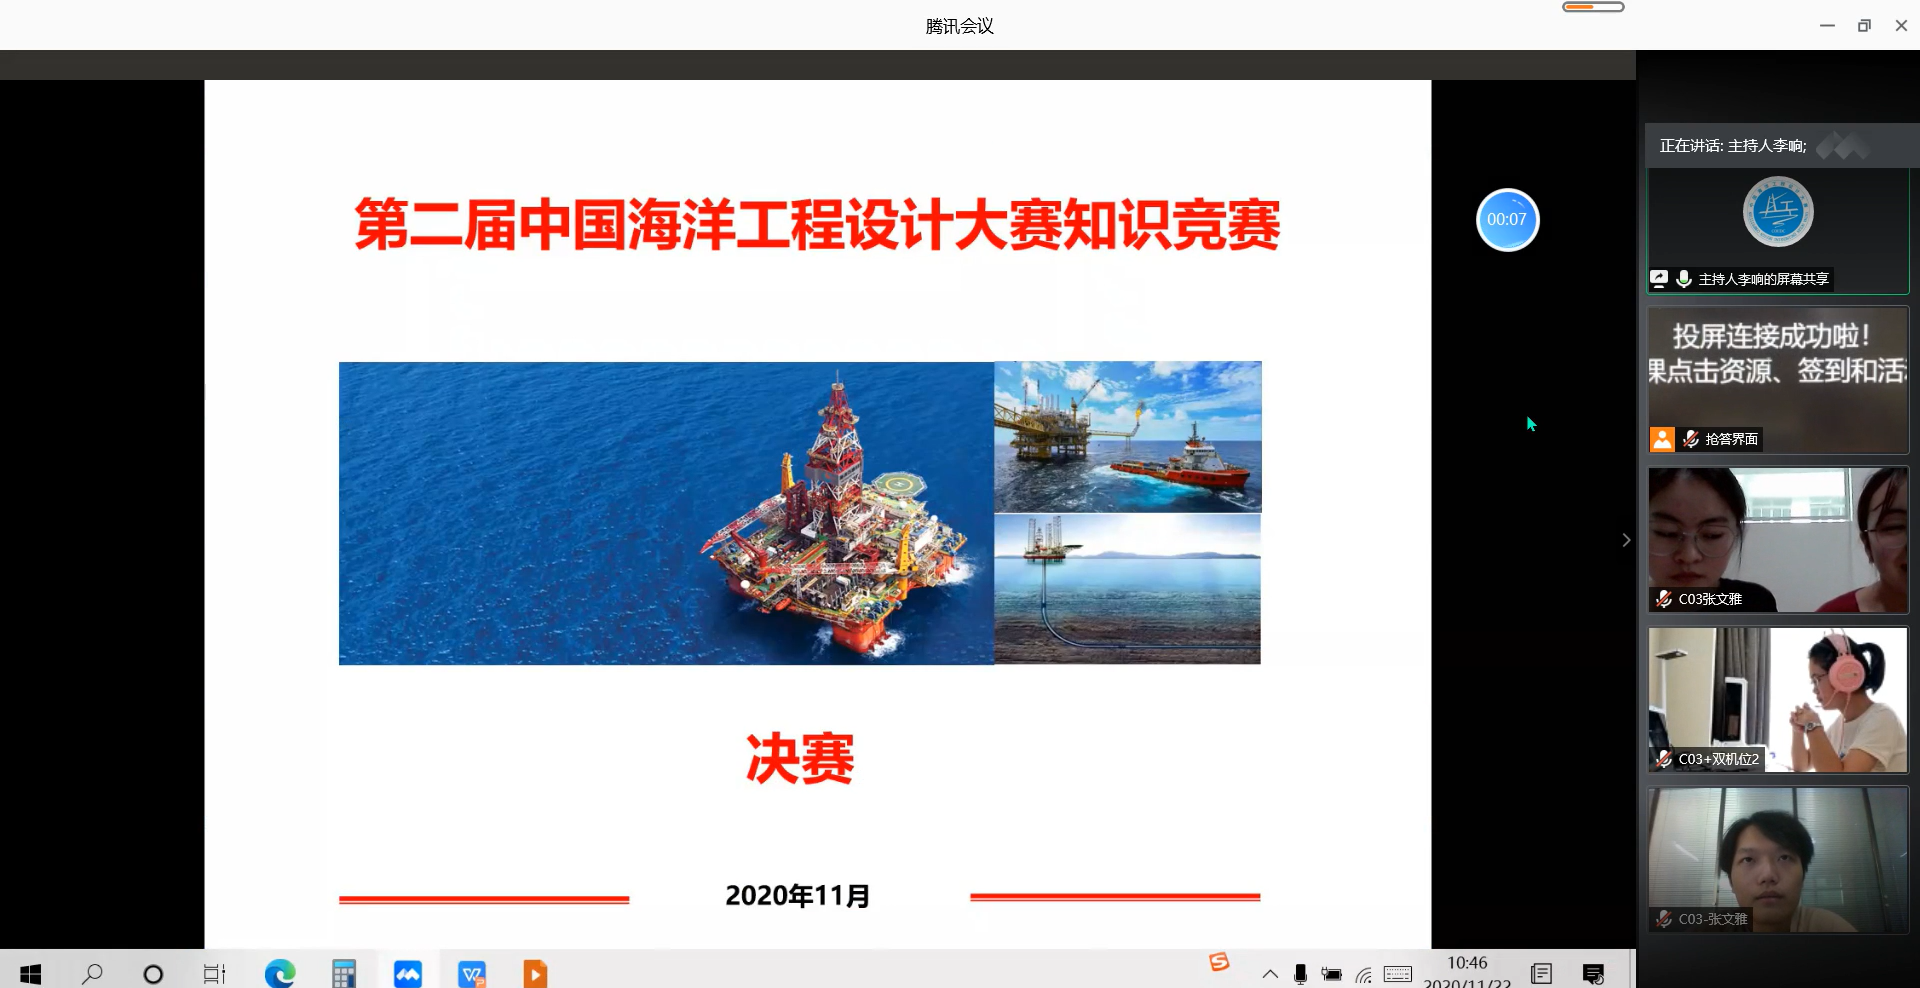Viewport: 1920px width, 988px height.
Task: Expand hidden system tray icons
Action: coord(1269,974)
